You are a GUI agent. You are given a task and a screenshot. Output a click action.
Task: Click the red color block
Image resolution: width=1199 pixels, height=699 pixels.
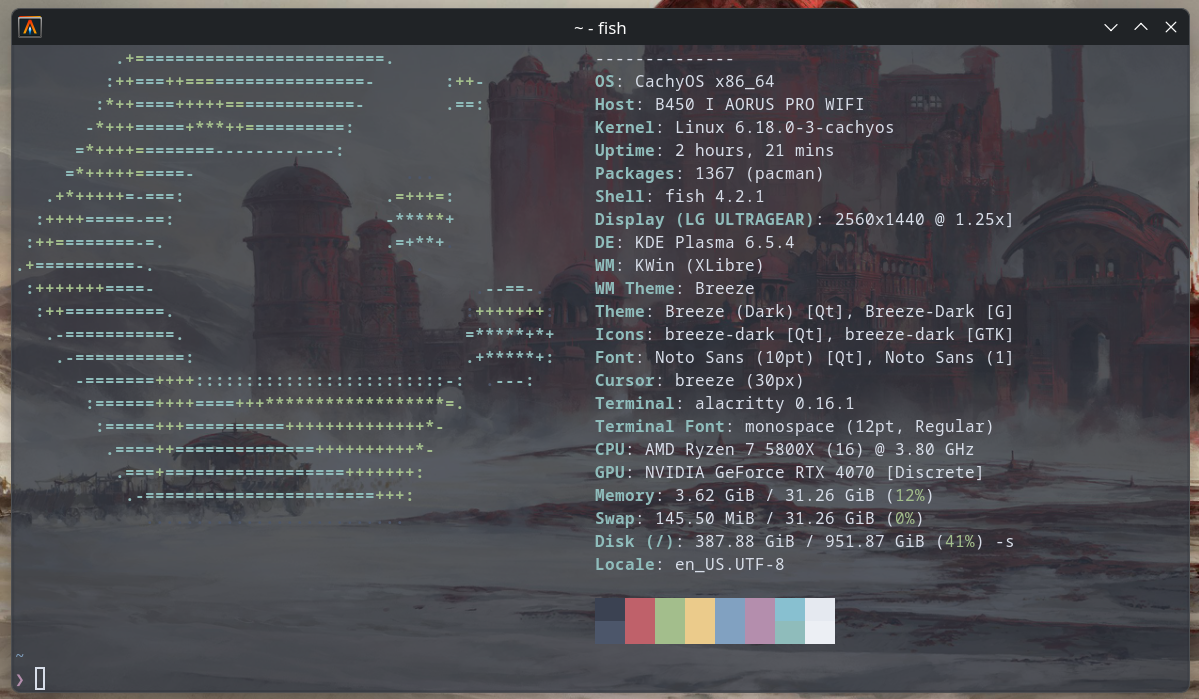pyautogui.click(x=640, y=621)
